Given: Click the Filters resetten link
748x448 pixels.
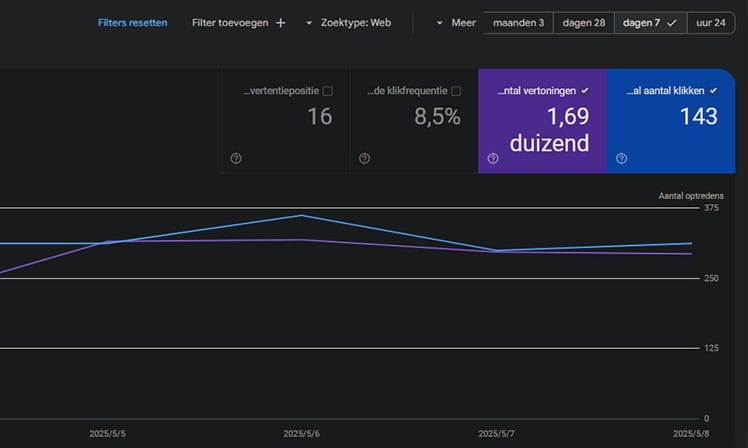Looking at the screenshot, I should [132, 23].
